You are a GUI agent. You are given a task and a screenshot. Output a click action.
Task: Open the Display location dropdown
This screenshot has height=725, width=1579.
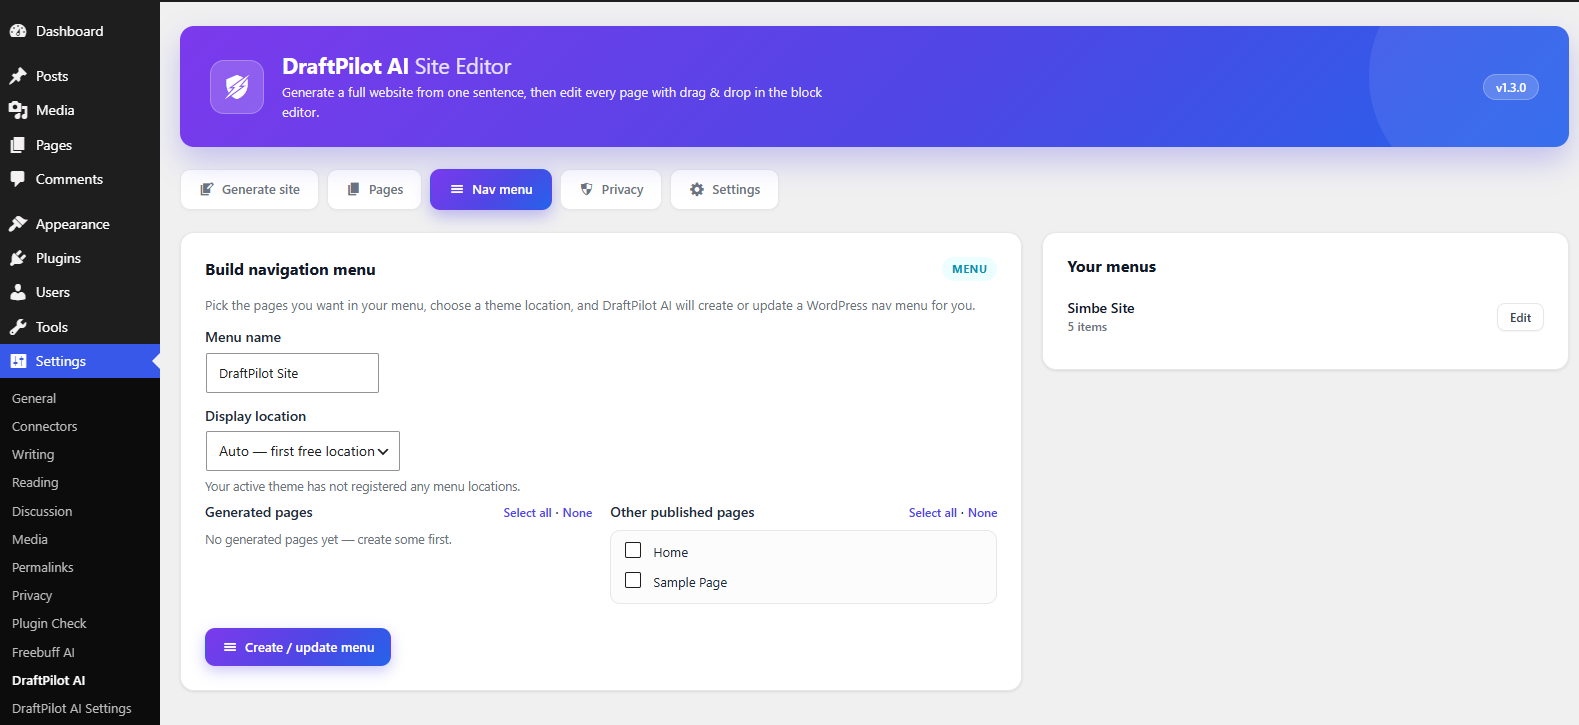(303, 451)
